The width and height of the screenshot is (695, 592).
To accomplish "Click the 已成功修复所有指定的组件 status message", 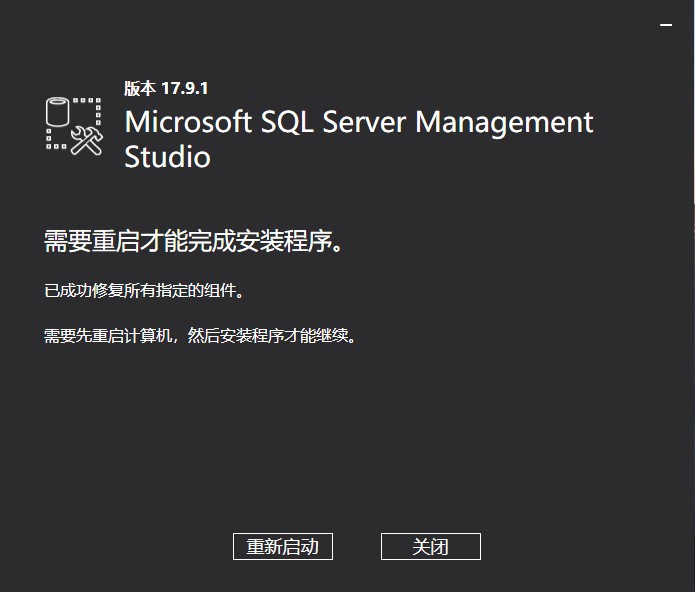I will (x=144, y=292).
